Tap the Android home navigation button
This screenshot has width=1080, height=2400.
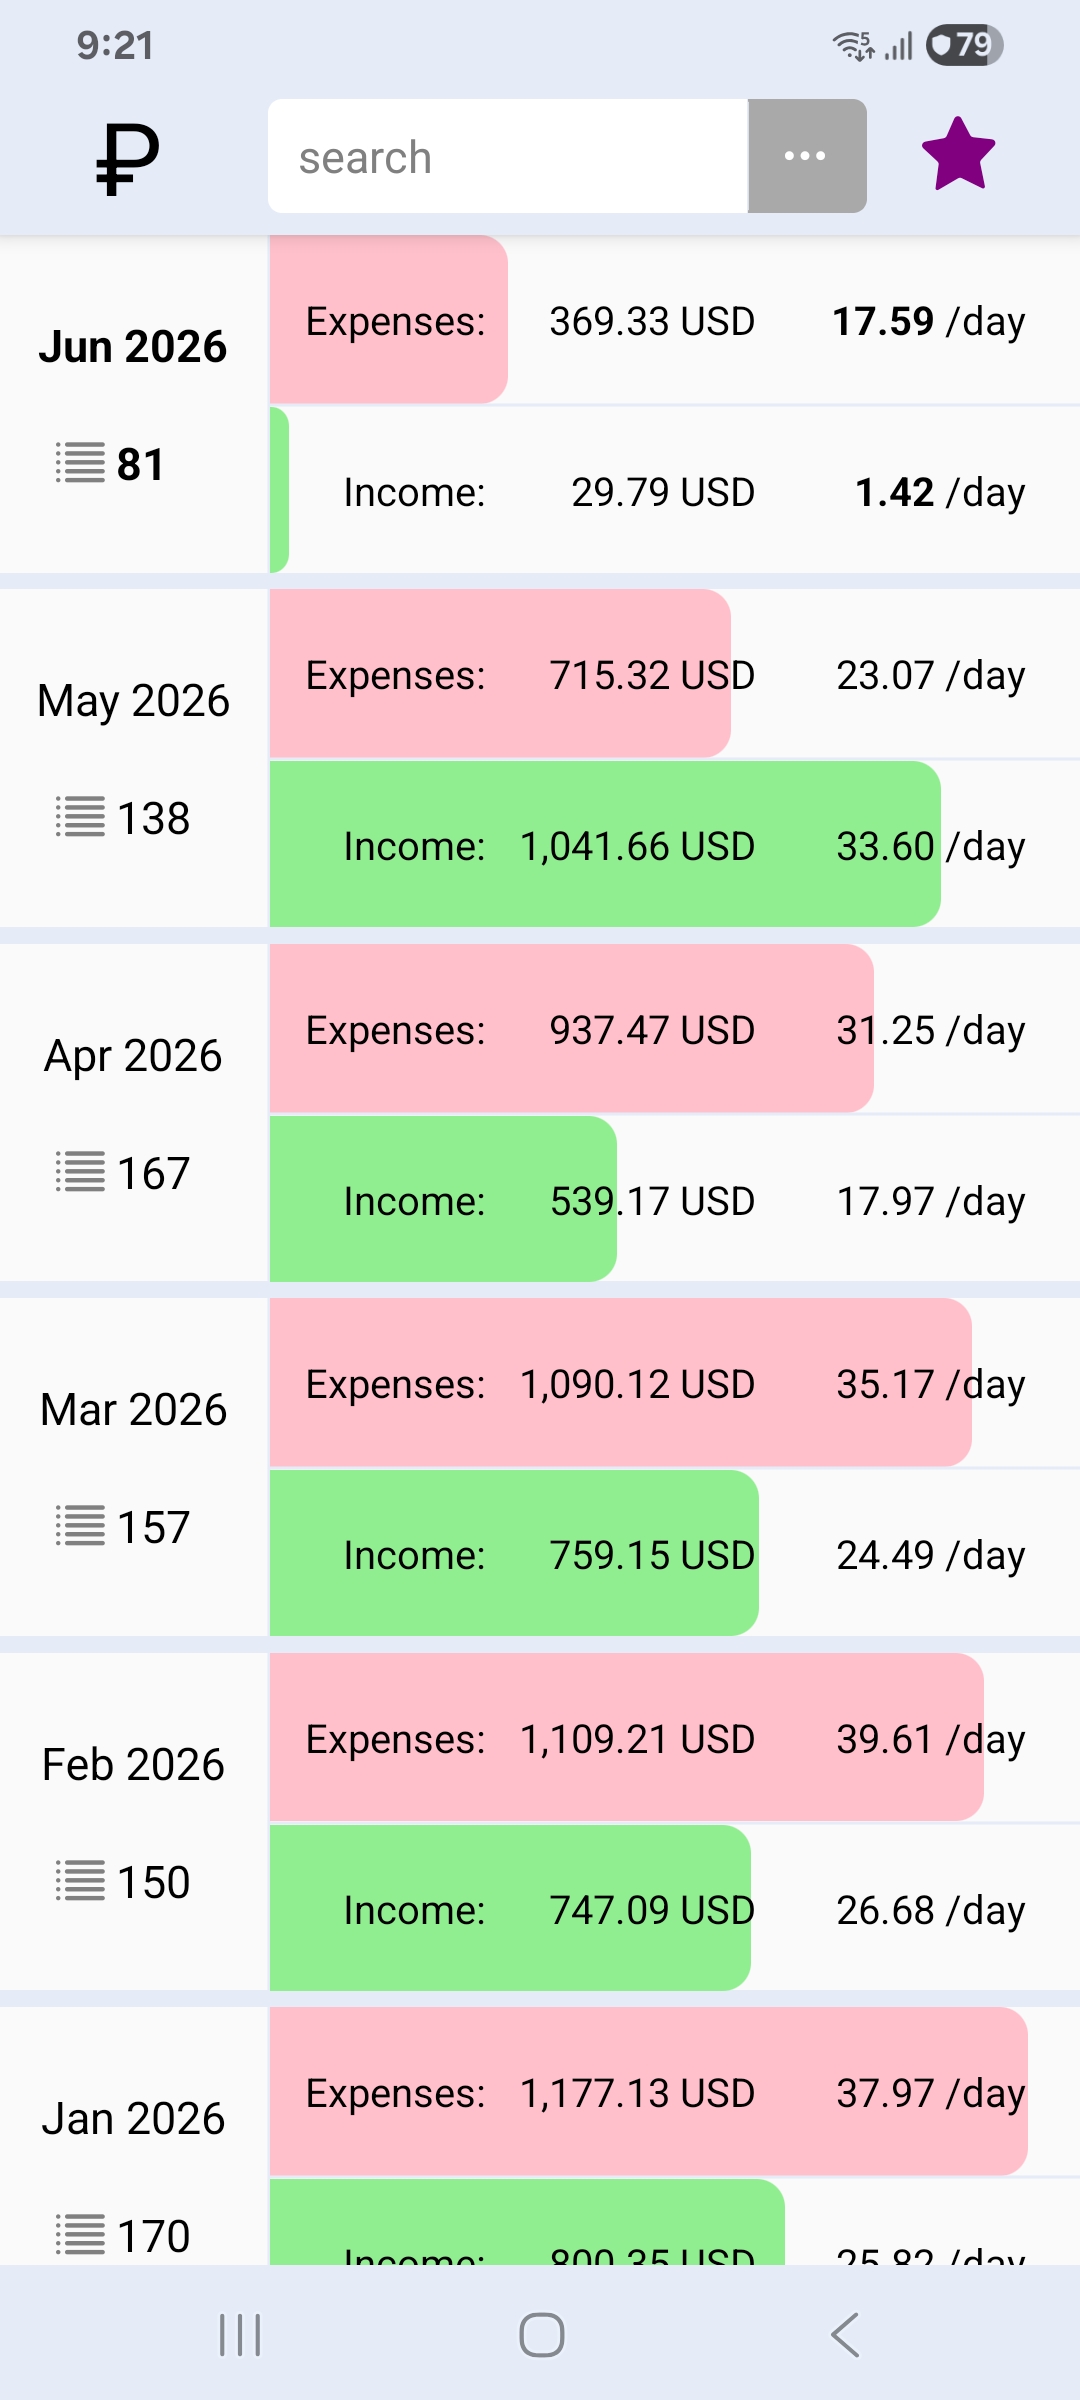coord(541,2335)
